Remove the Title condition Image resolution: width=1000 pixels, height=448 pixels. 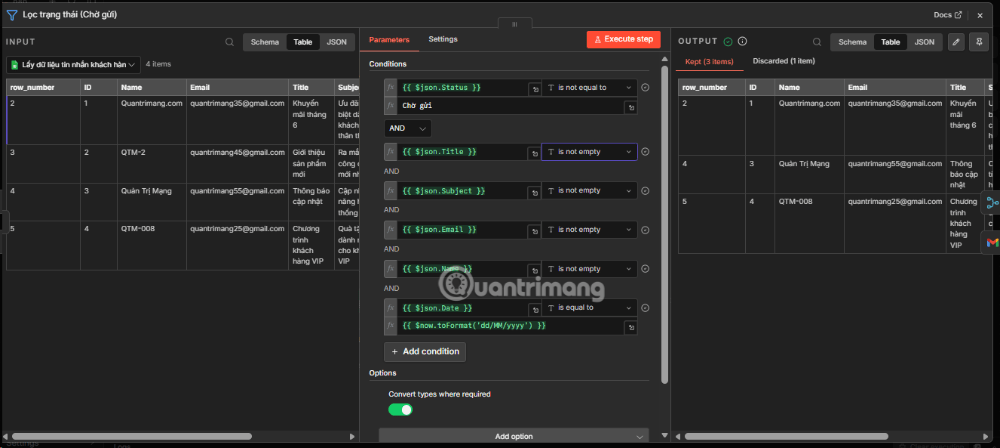click(x=645, y=152)
